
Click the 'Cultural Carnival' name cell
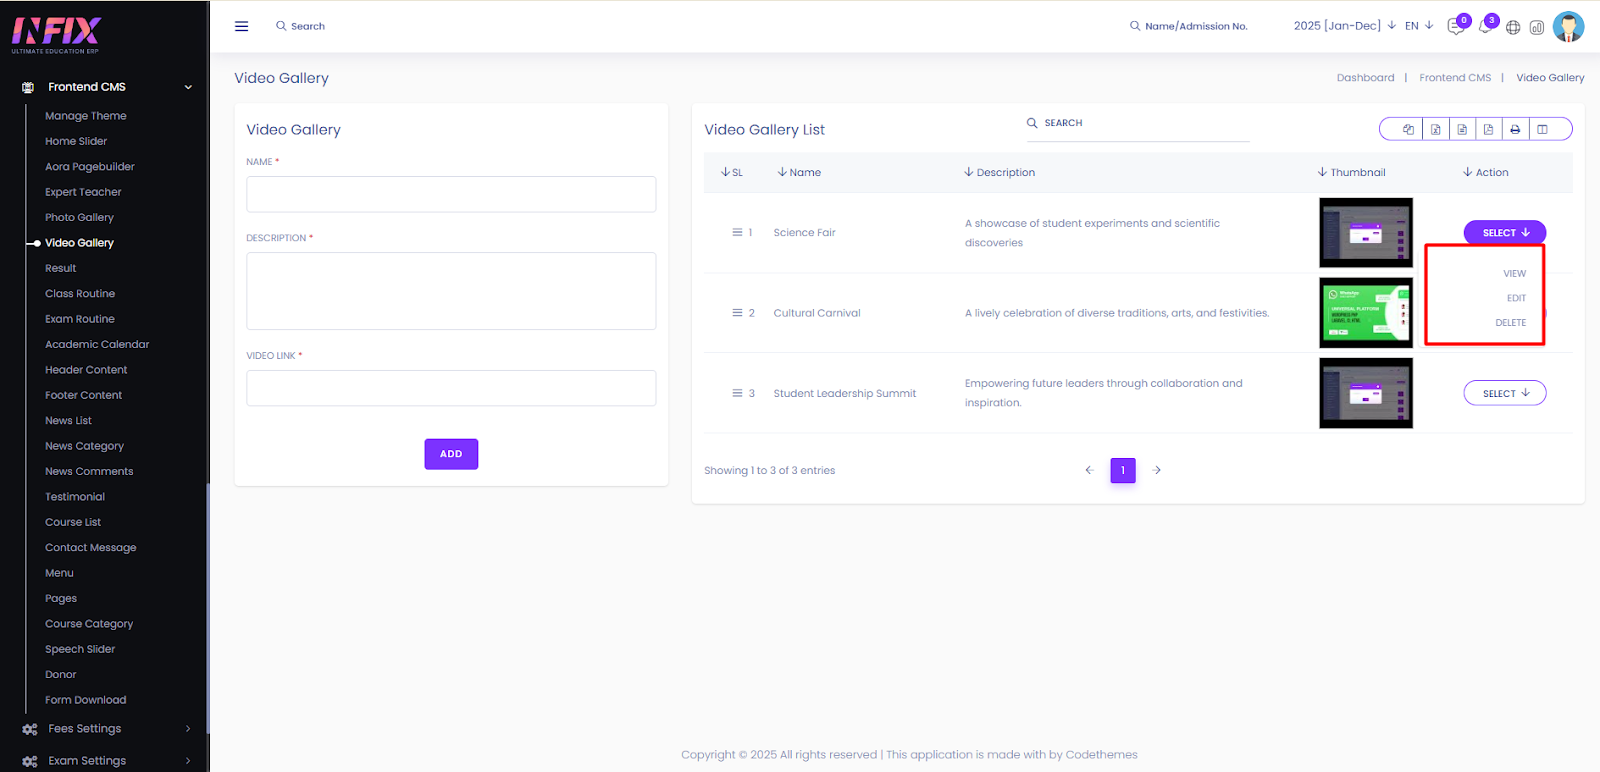(817, 313)
